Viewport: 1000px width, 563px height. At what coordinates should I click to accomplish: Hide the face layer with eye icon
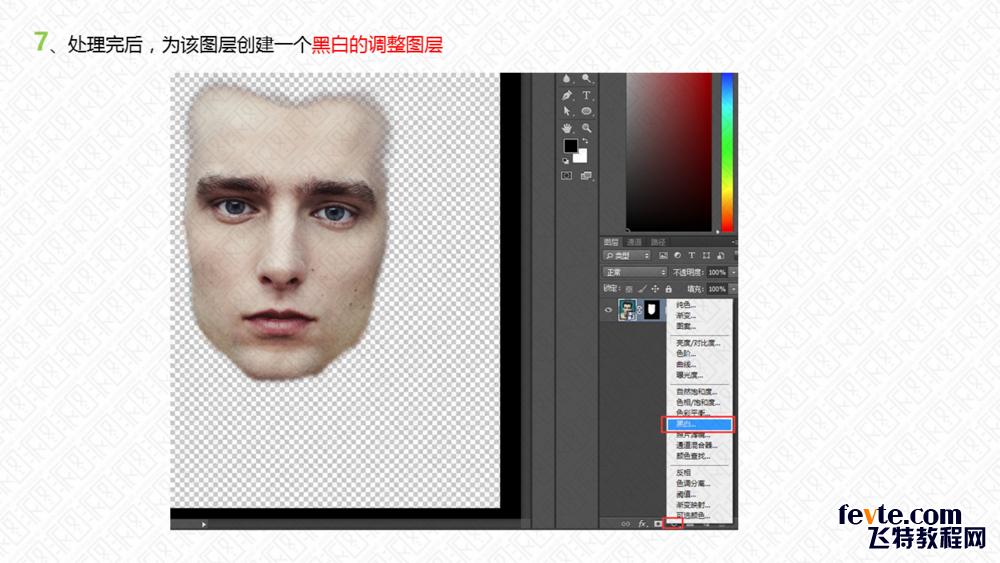pyautogui.click(x=608, y=311)
